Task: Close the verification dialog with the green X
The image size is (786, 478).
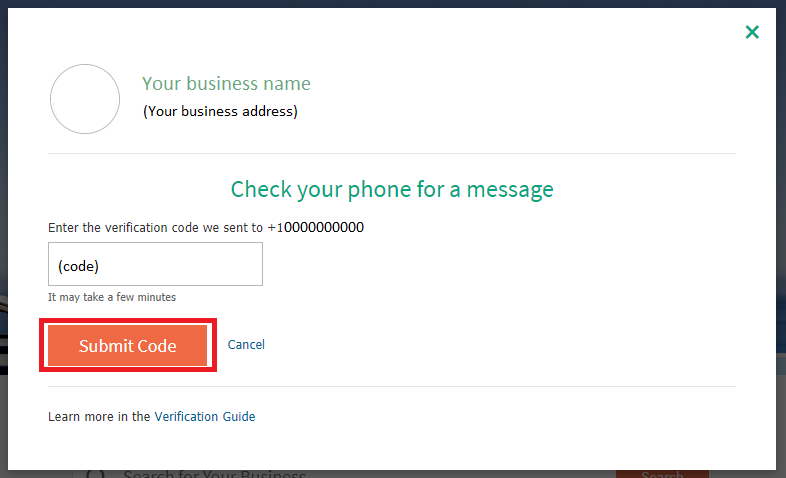Action: coord(752,32)
